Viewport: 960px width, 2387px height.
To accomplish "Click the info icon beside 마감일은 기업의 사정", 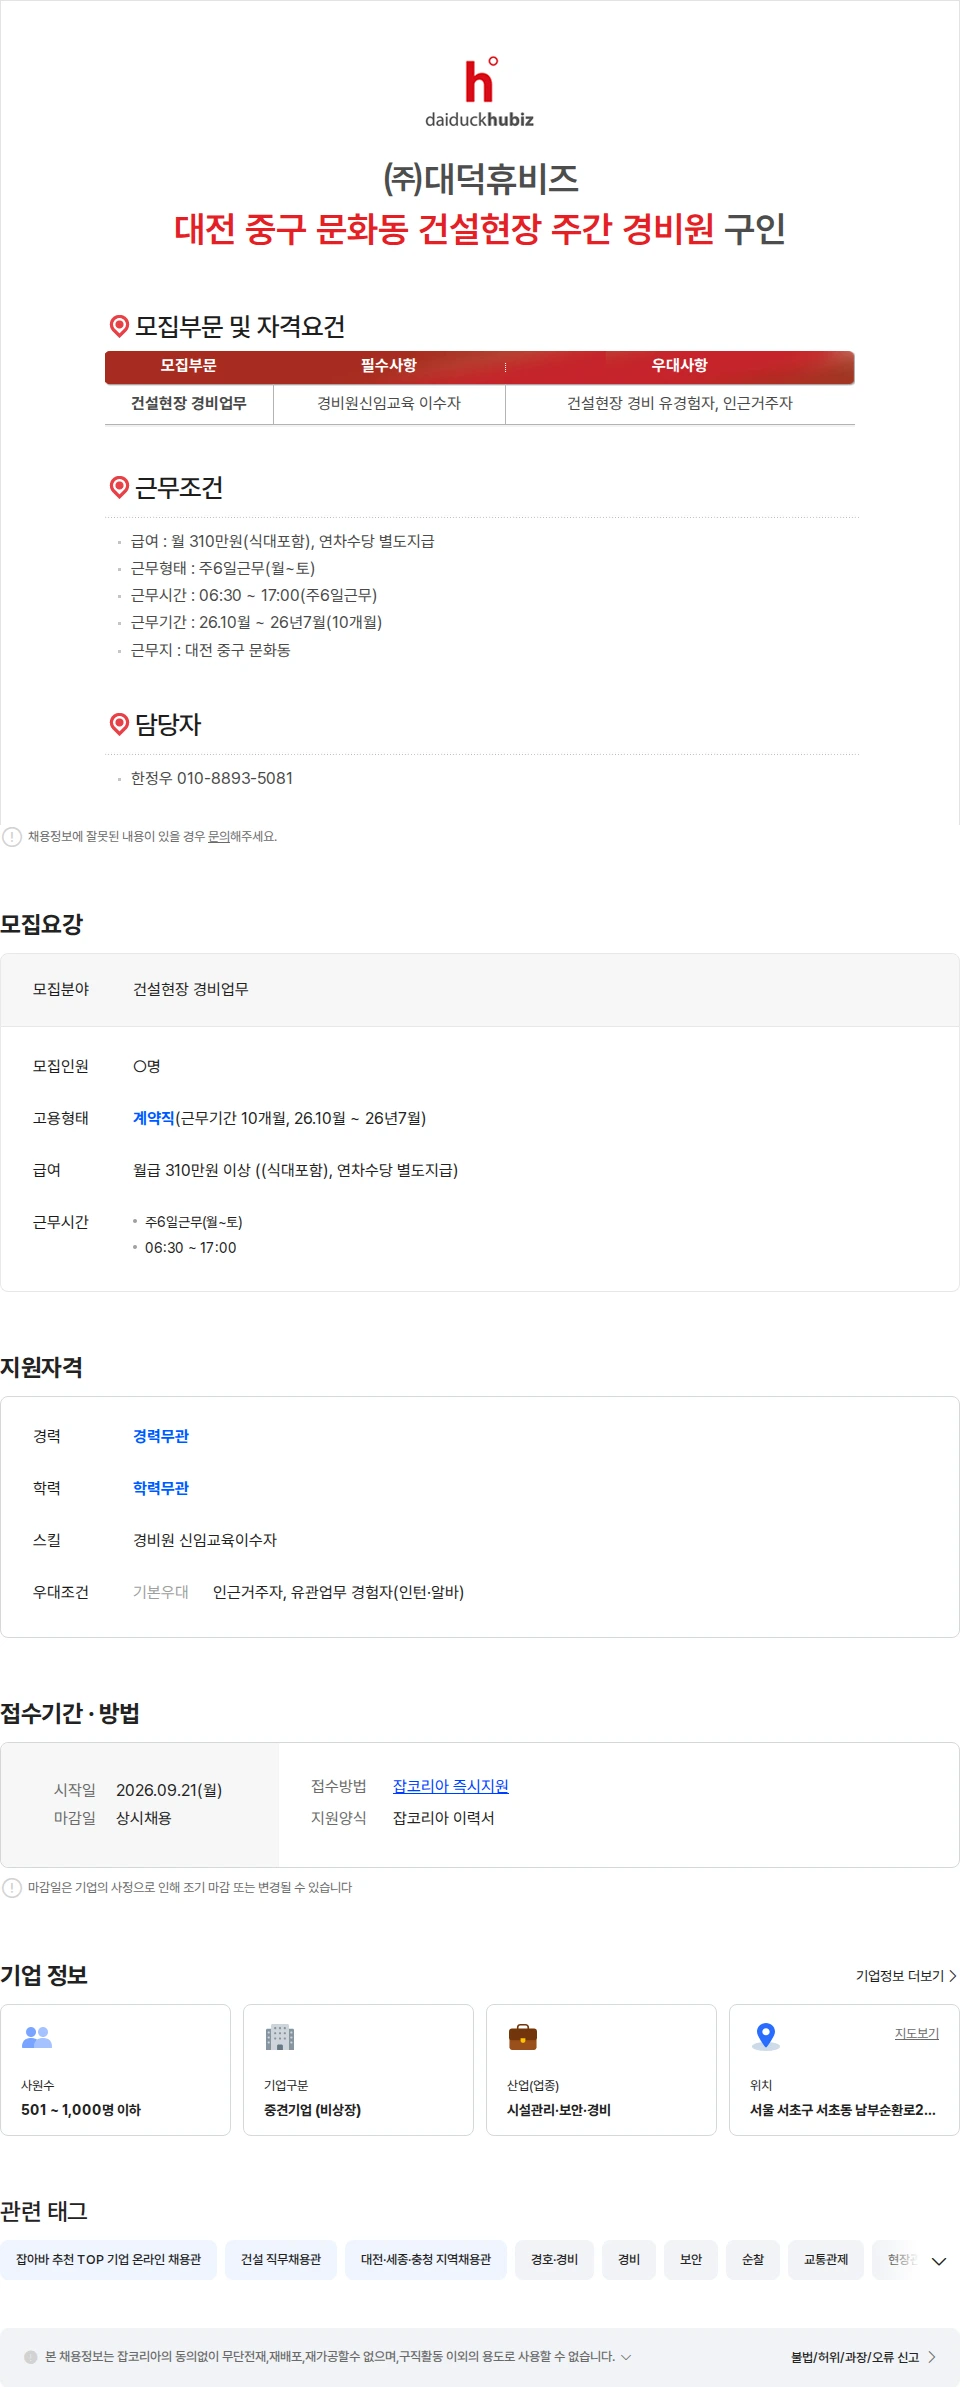I will coord(12,1888).
